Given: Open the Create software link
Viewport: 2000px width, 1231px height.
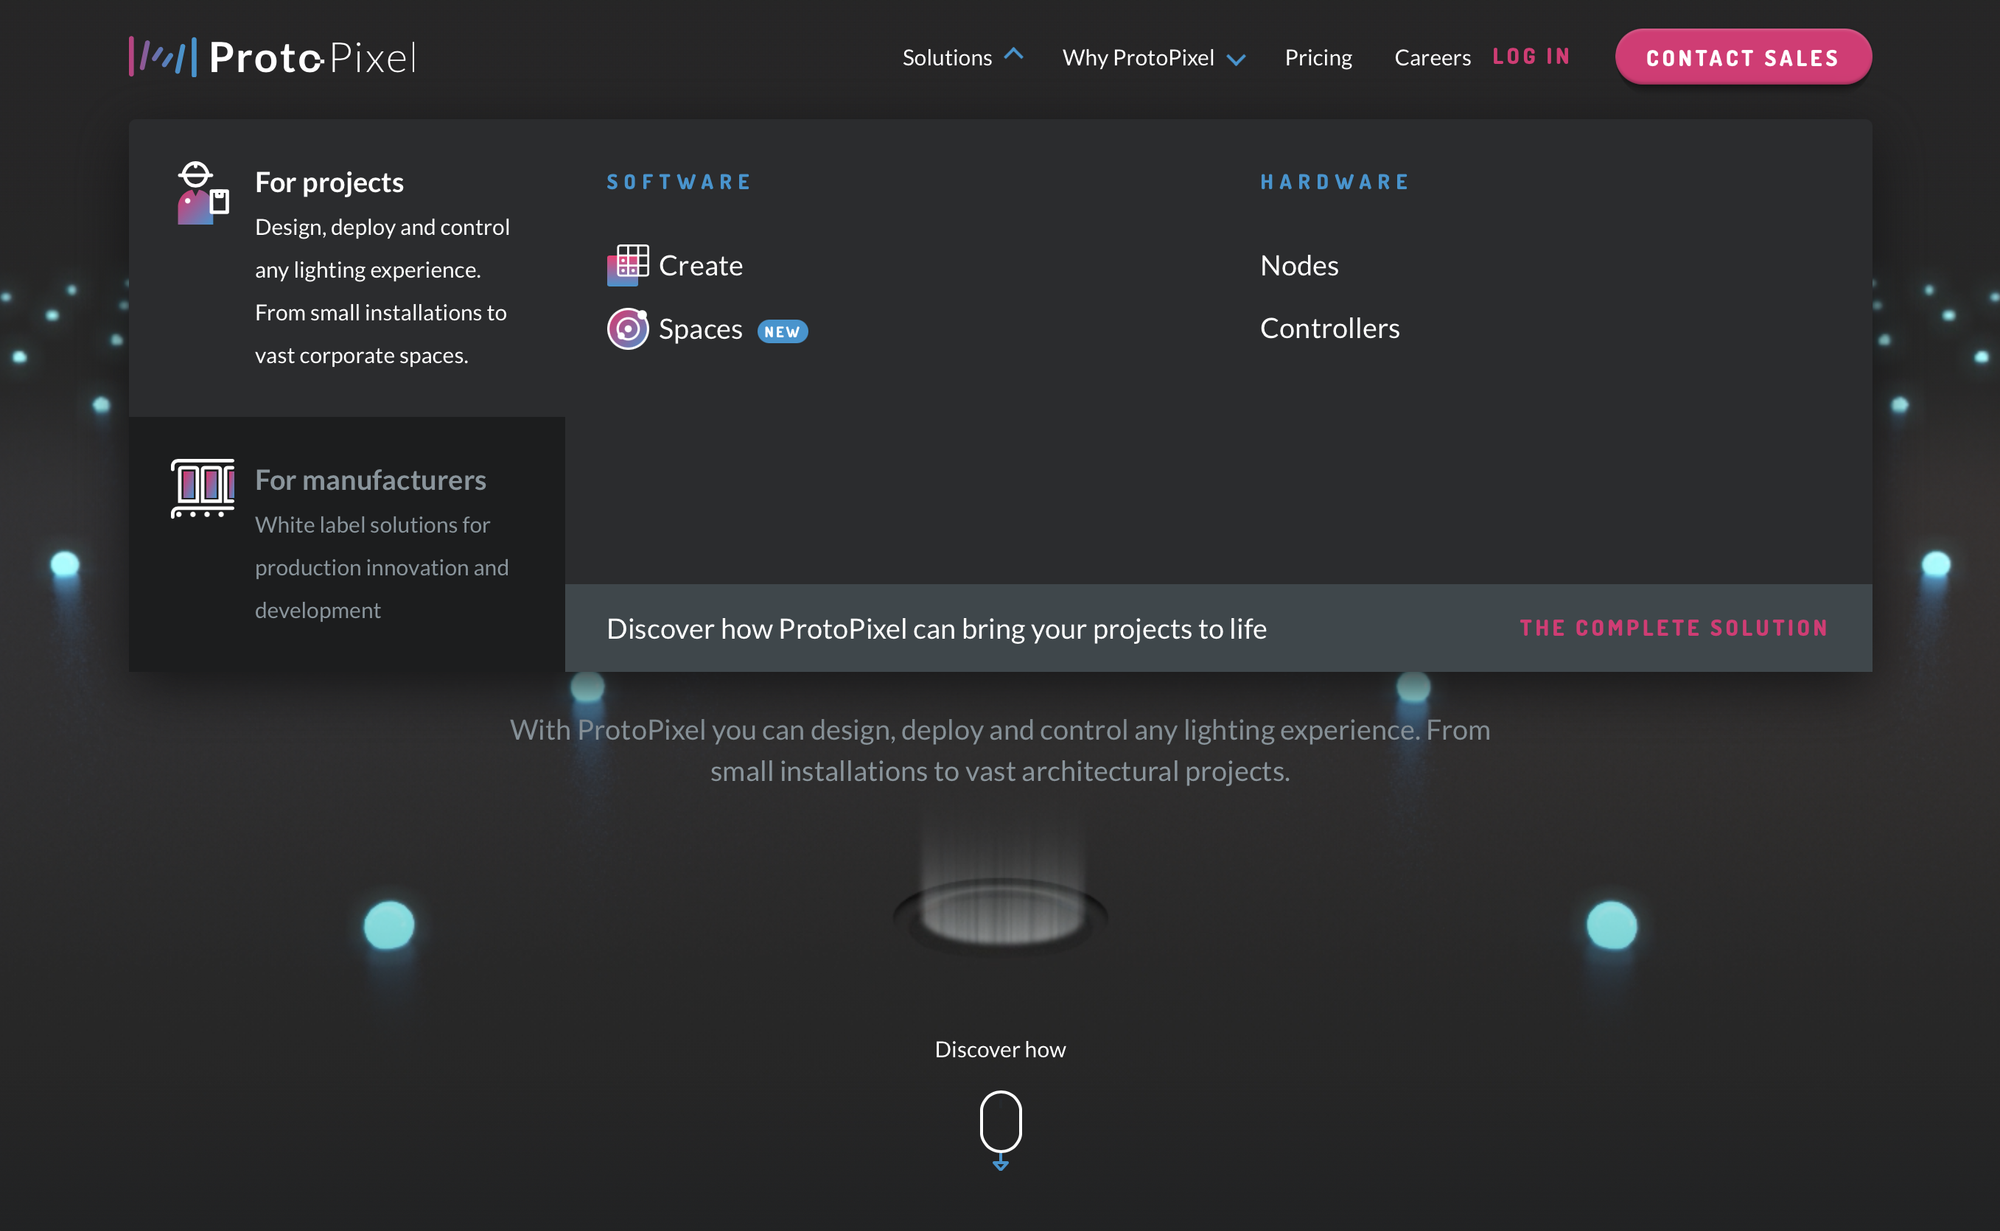Looking at the screenshot, I should coord(700,265).
